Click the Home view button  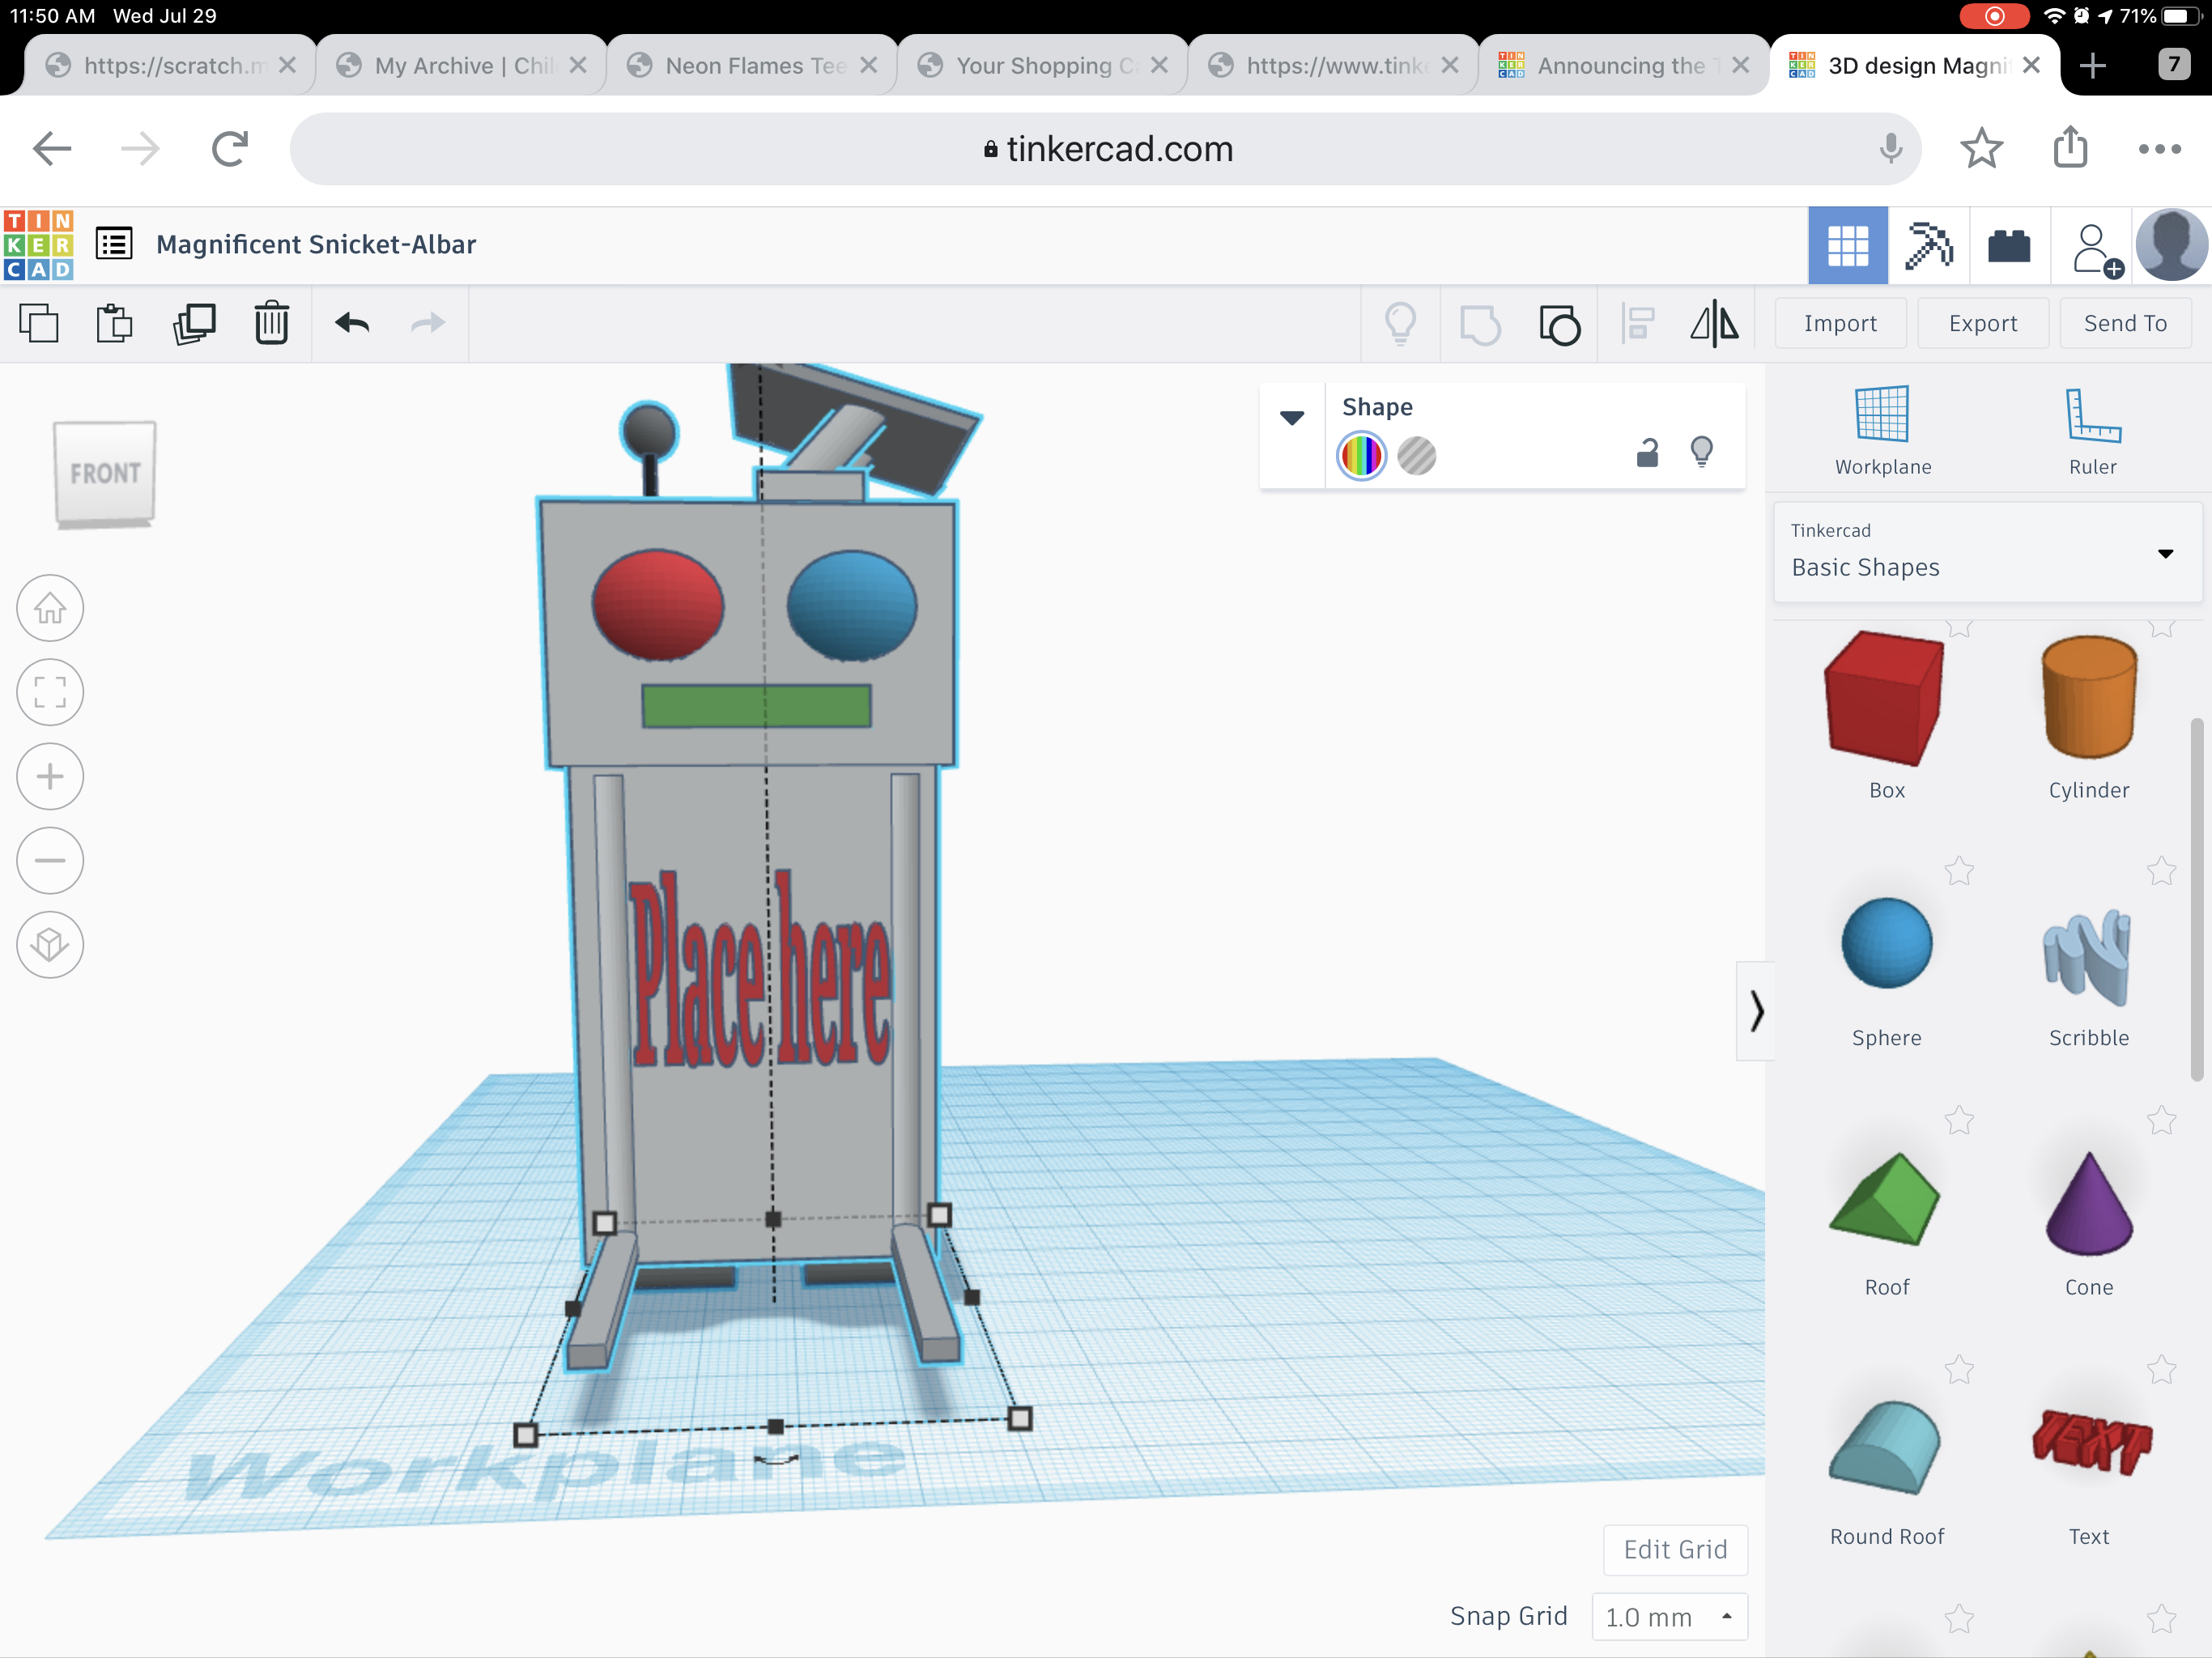pyautogui.click(x=50, y=608)
